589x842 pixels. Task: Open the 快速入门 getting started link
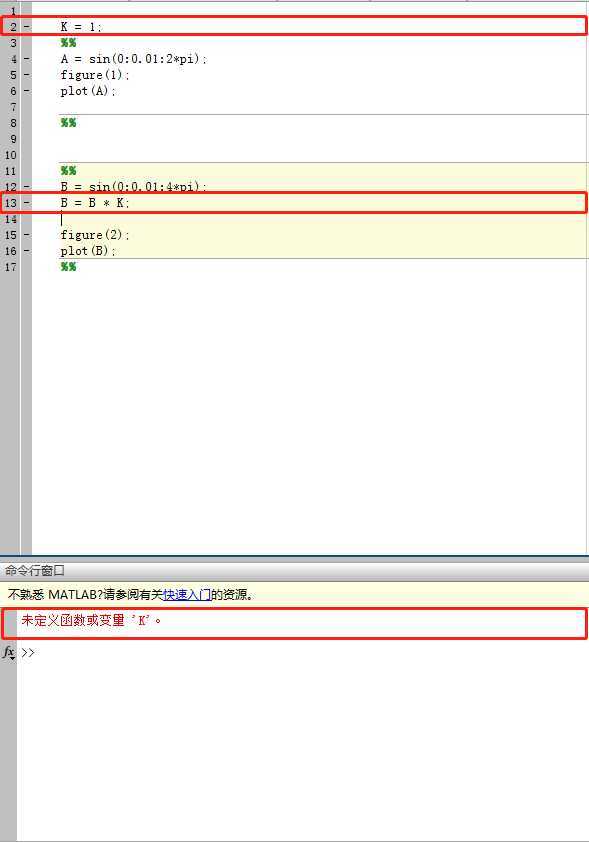point(187,594)
